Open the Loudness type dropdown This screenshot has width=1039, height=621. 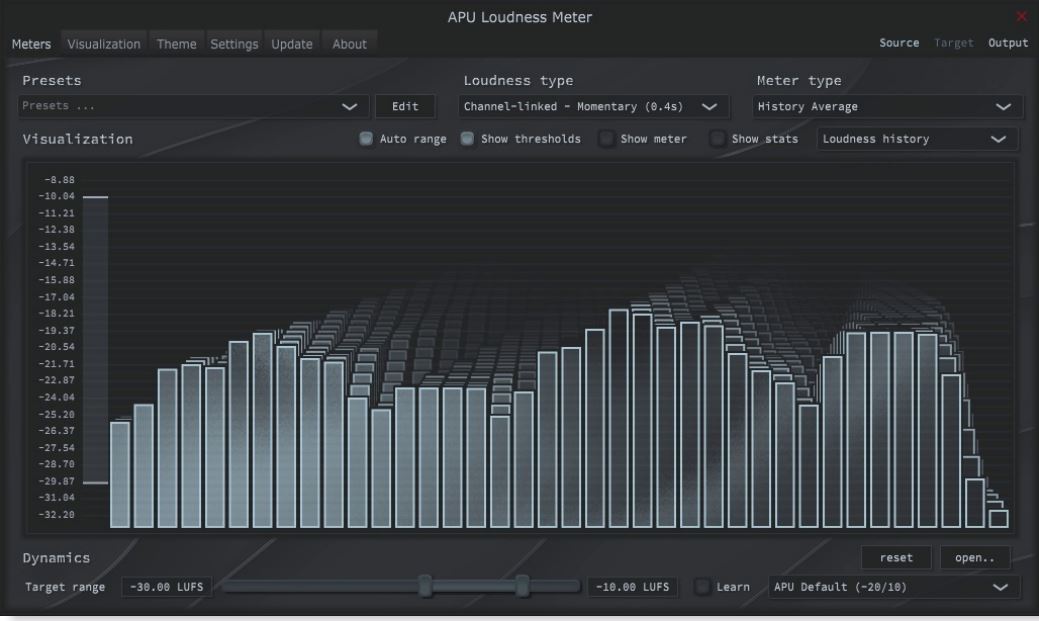[x=594, y=107]
